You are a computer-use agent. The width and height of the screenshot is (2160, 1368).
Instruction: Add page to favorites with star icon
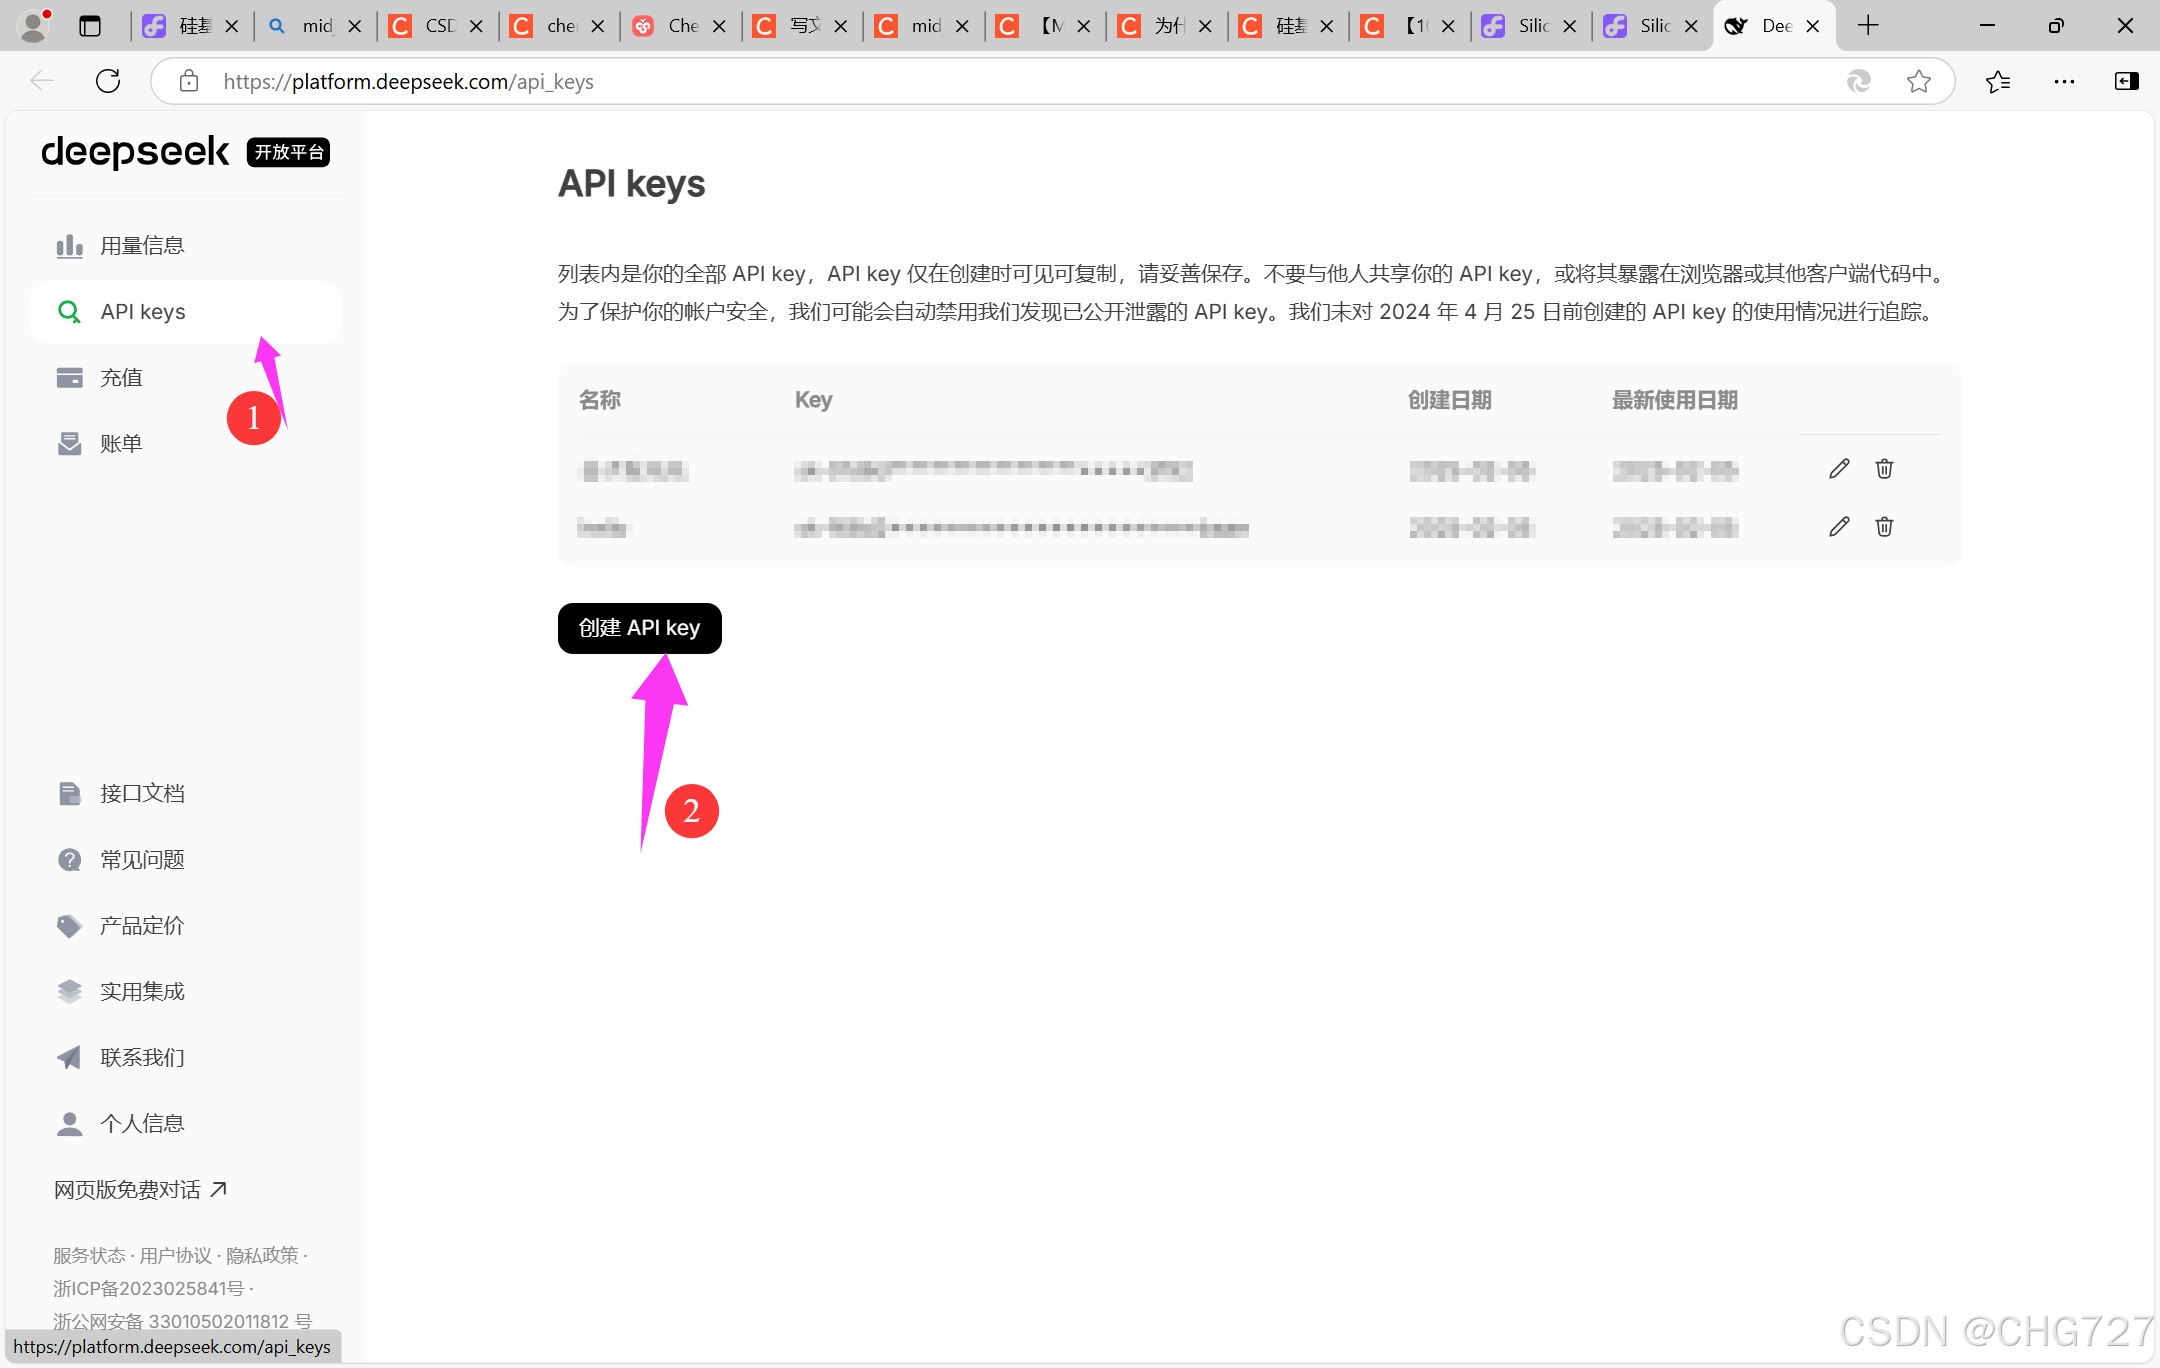(1918, 82)
